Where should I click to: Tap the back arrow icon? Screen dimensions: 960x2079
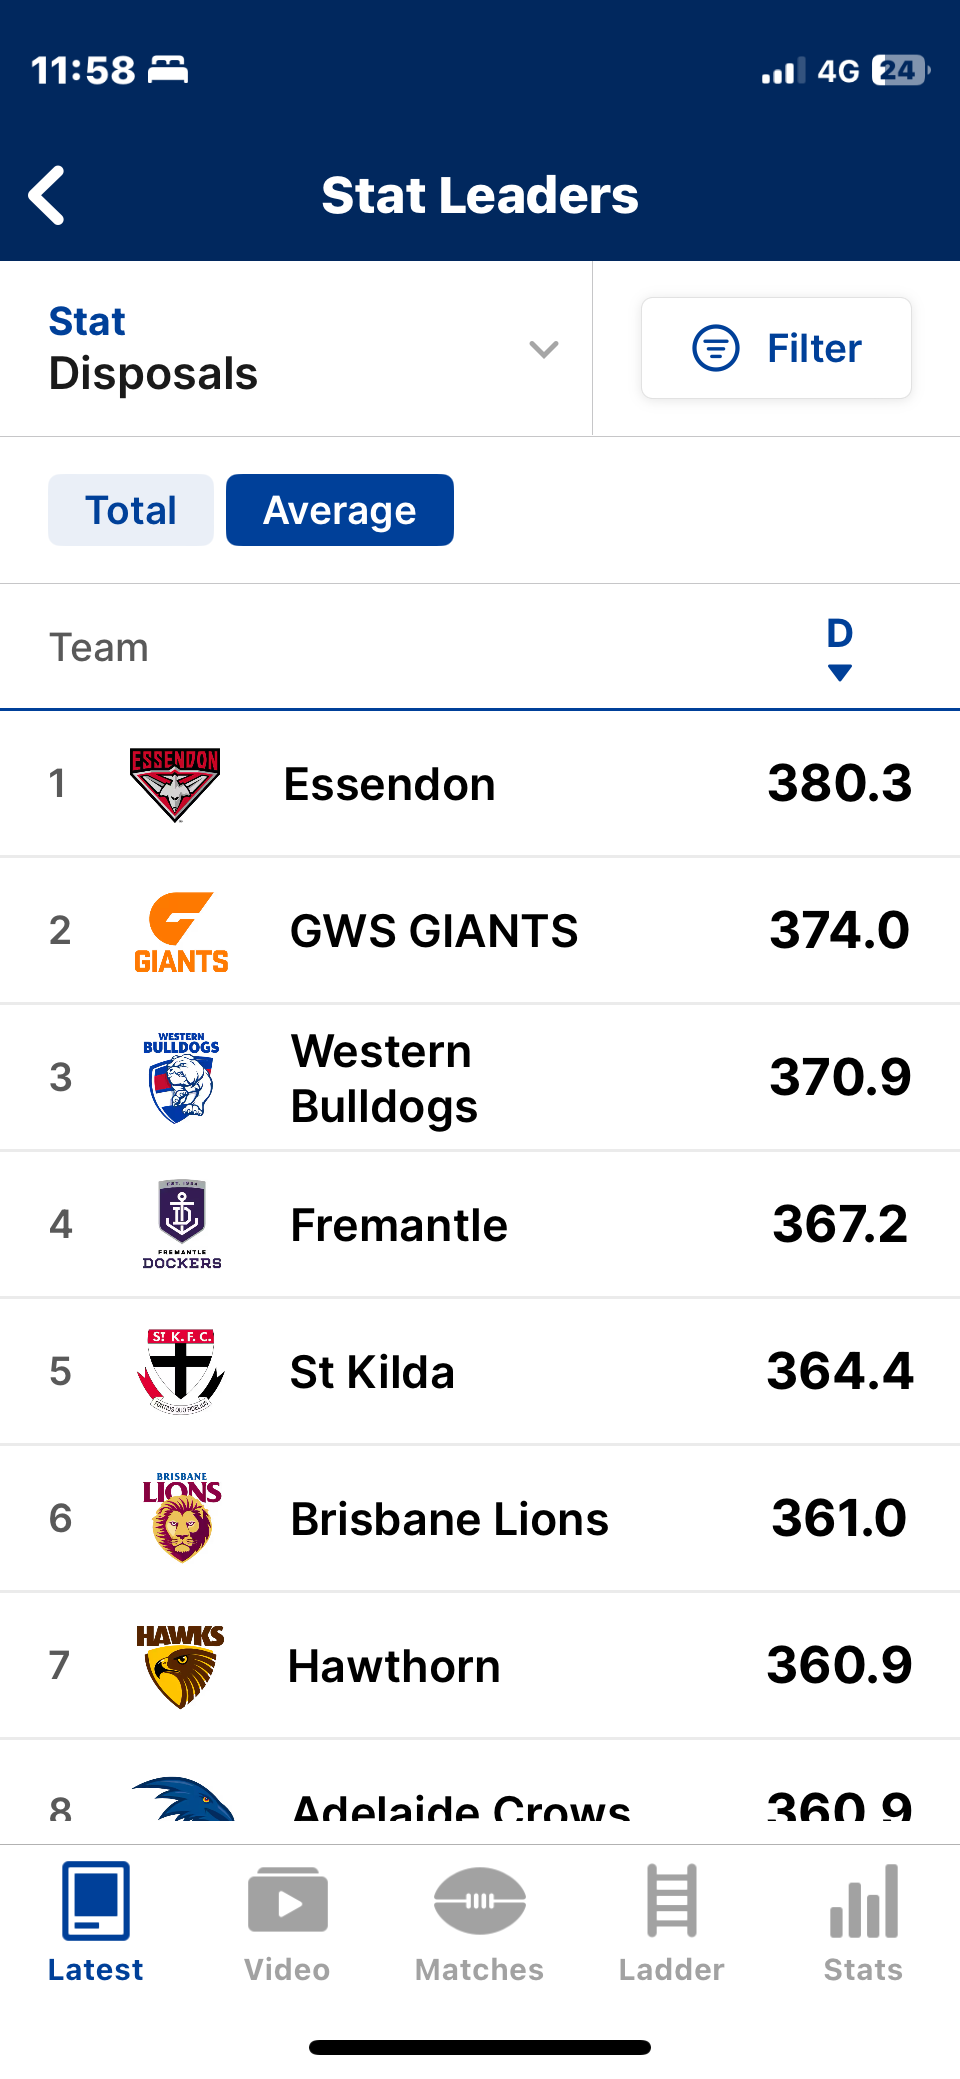pyautogui.click(x=47, y=195)
